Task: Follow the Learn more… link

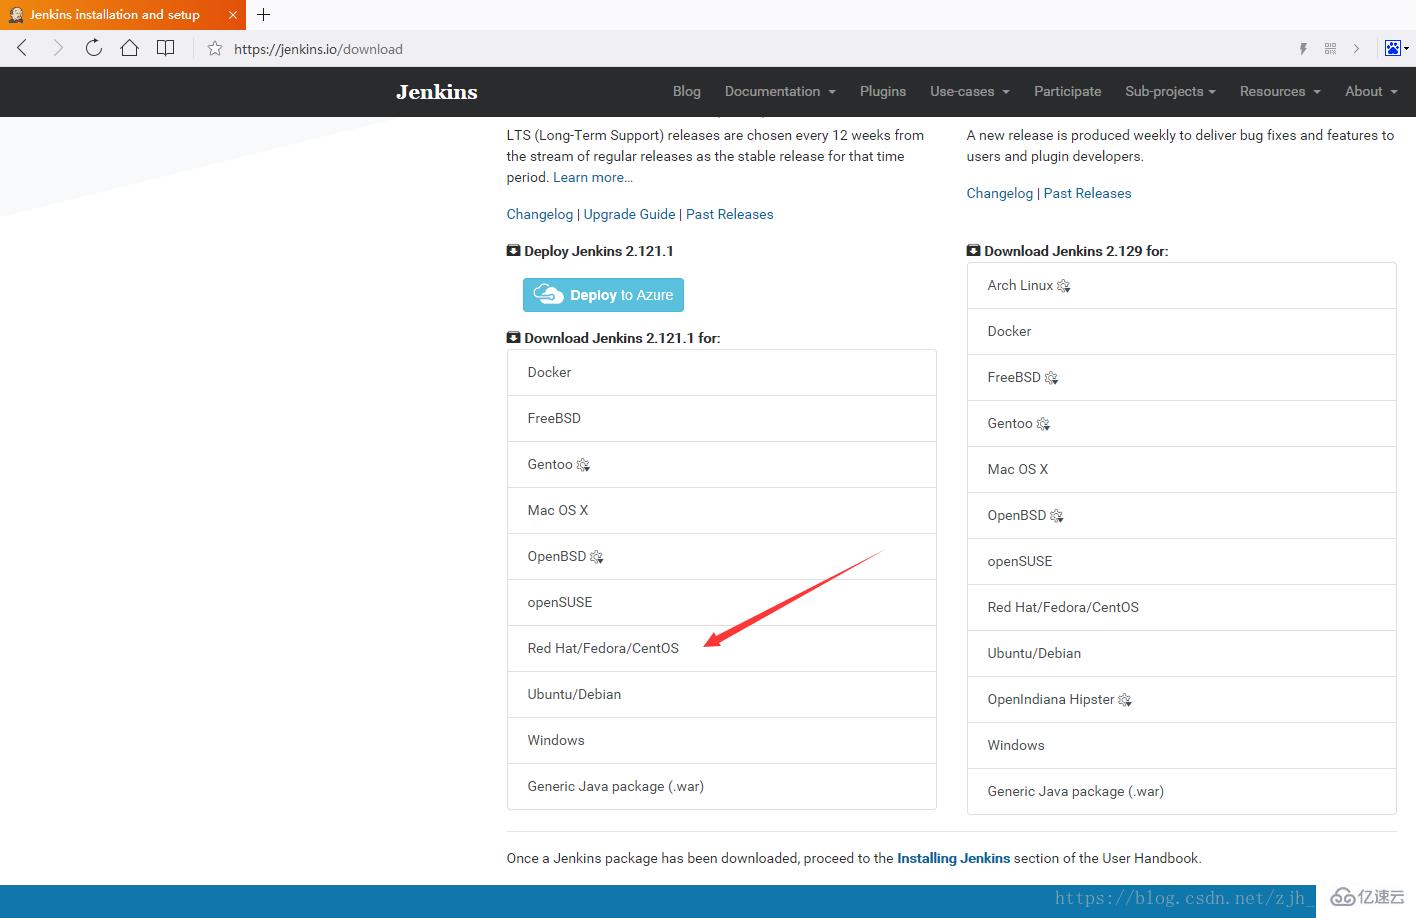Action: 593,177
